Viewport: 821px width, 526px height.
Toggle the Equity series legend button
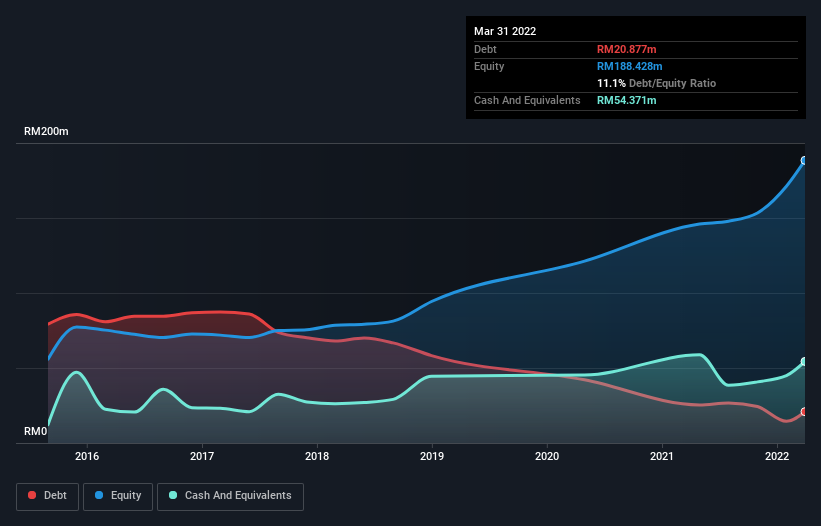[x=118, y=496]
